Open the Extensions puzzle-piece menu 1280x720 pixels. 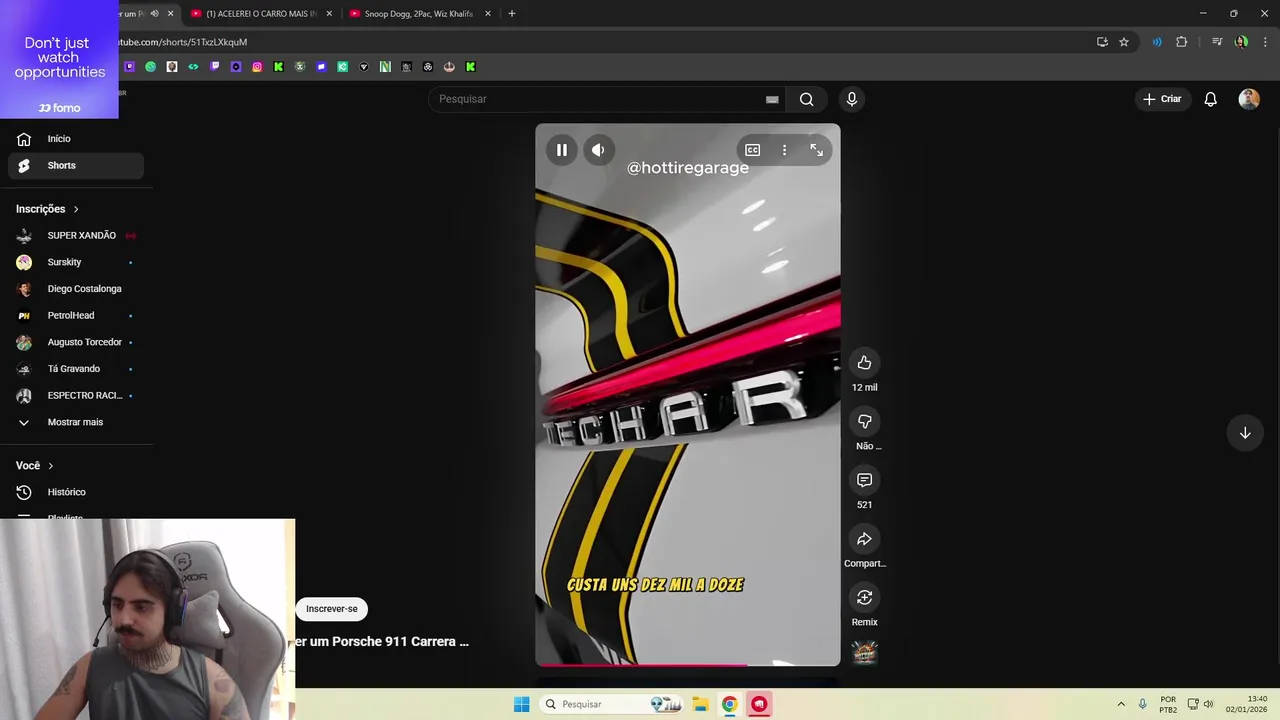[1182, 42]
